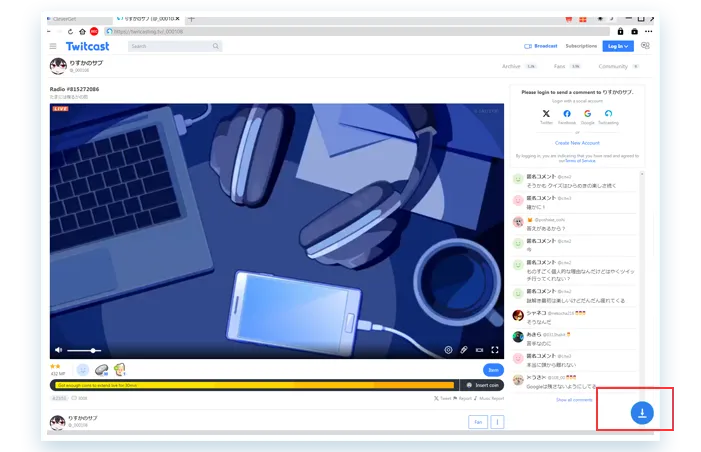Click the language switch icon
The width and height of the screenshot is (701, 452).
[645, 46]
